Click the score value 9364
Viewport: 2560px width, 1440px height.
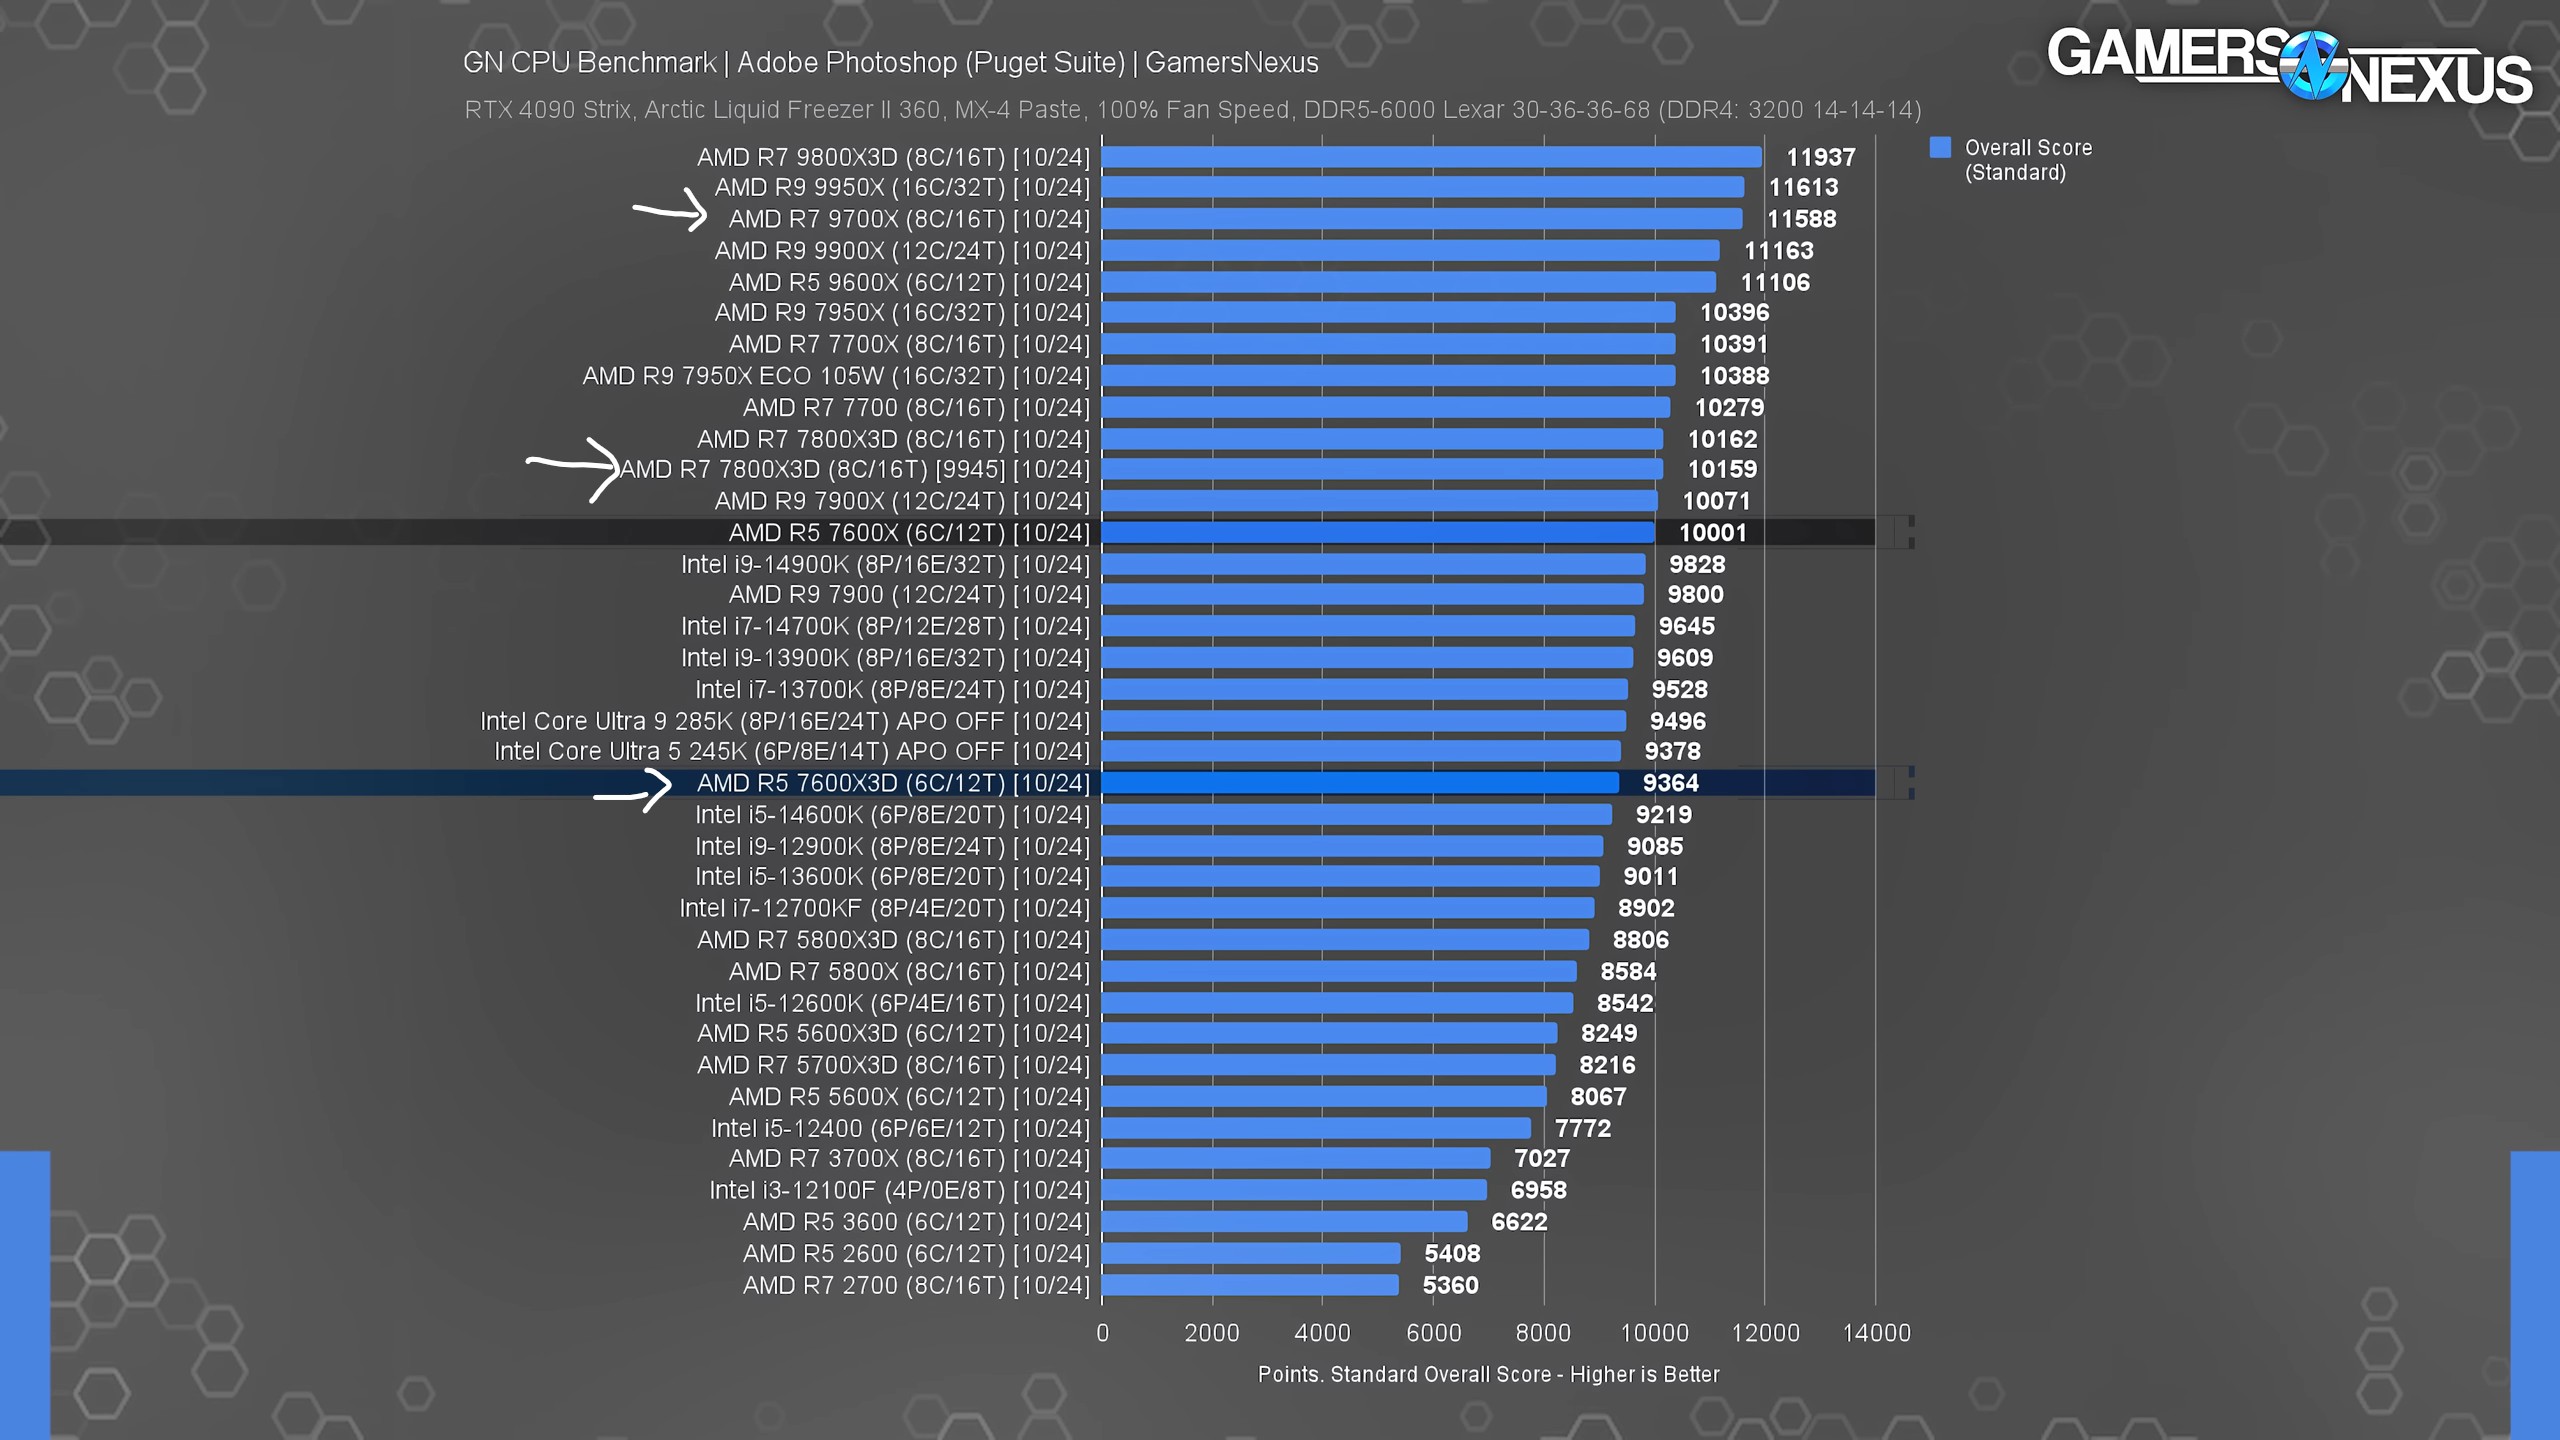click(x=1670, y=783)
